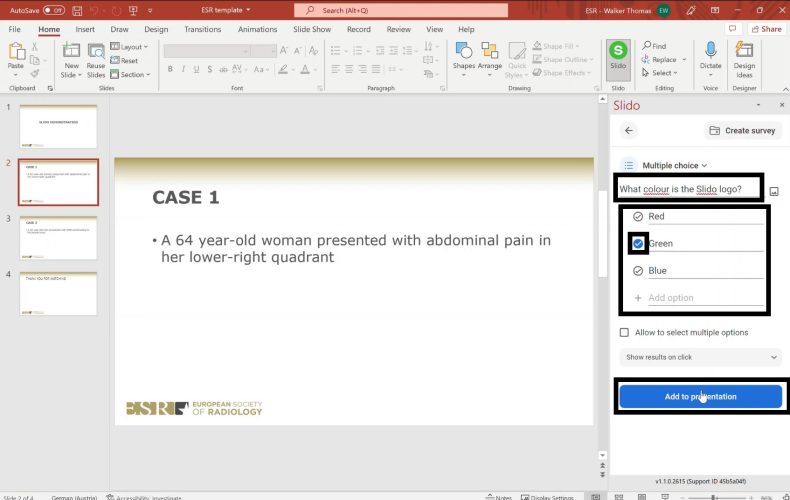Click Create survey button
The width and height of the screenshot is (790, 500).
coord(743,131)
